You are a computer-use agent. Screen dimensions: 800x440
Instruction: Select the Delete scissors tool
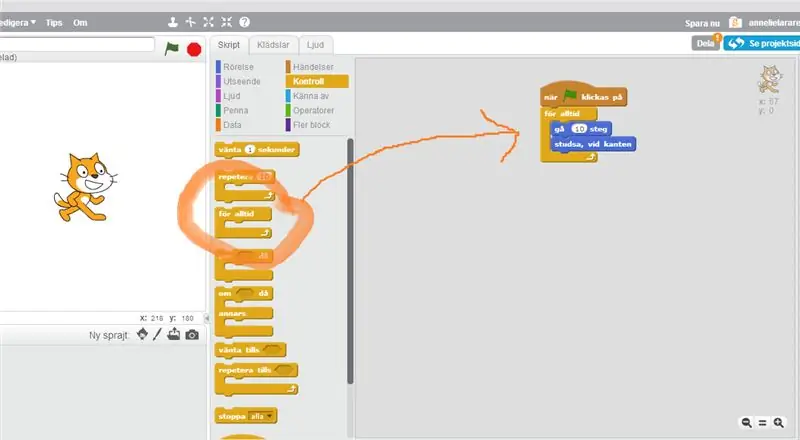pos(191,22)
